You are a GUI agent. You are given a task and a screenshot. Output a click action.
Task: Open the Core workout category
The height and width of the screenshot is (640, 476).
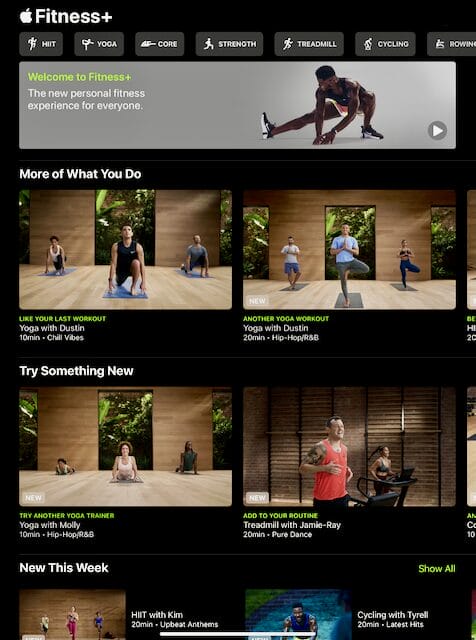click(x=160, y=44)
